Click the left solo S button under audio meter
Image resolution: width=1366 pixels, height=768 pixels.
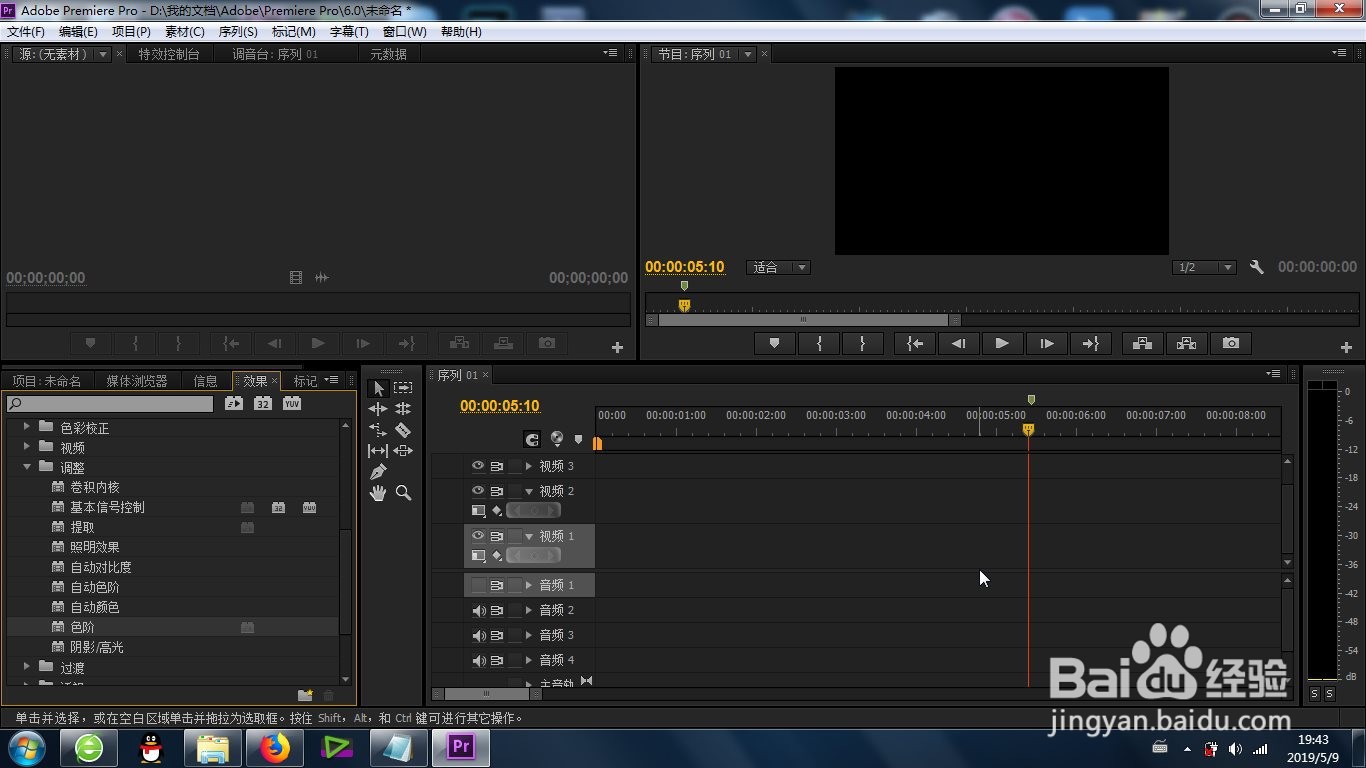1315,694
